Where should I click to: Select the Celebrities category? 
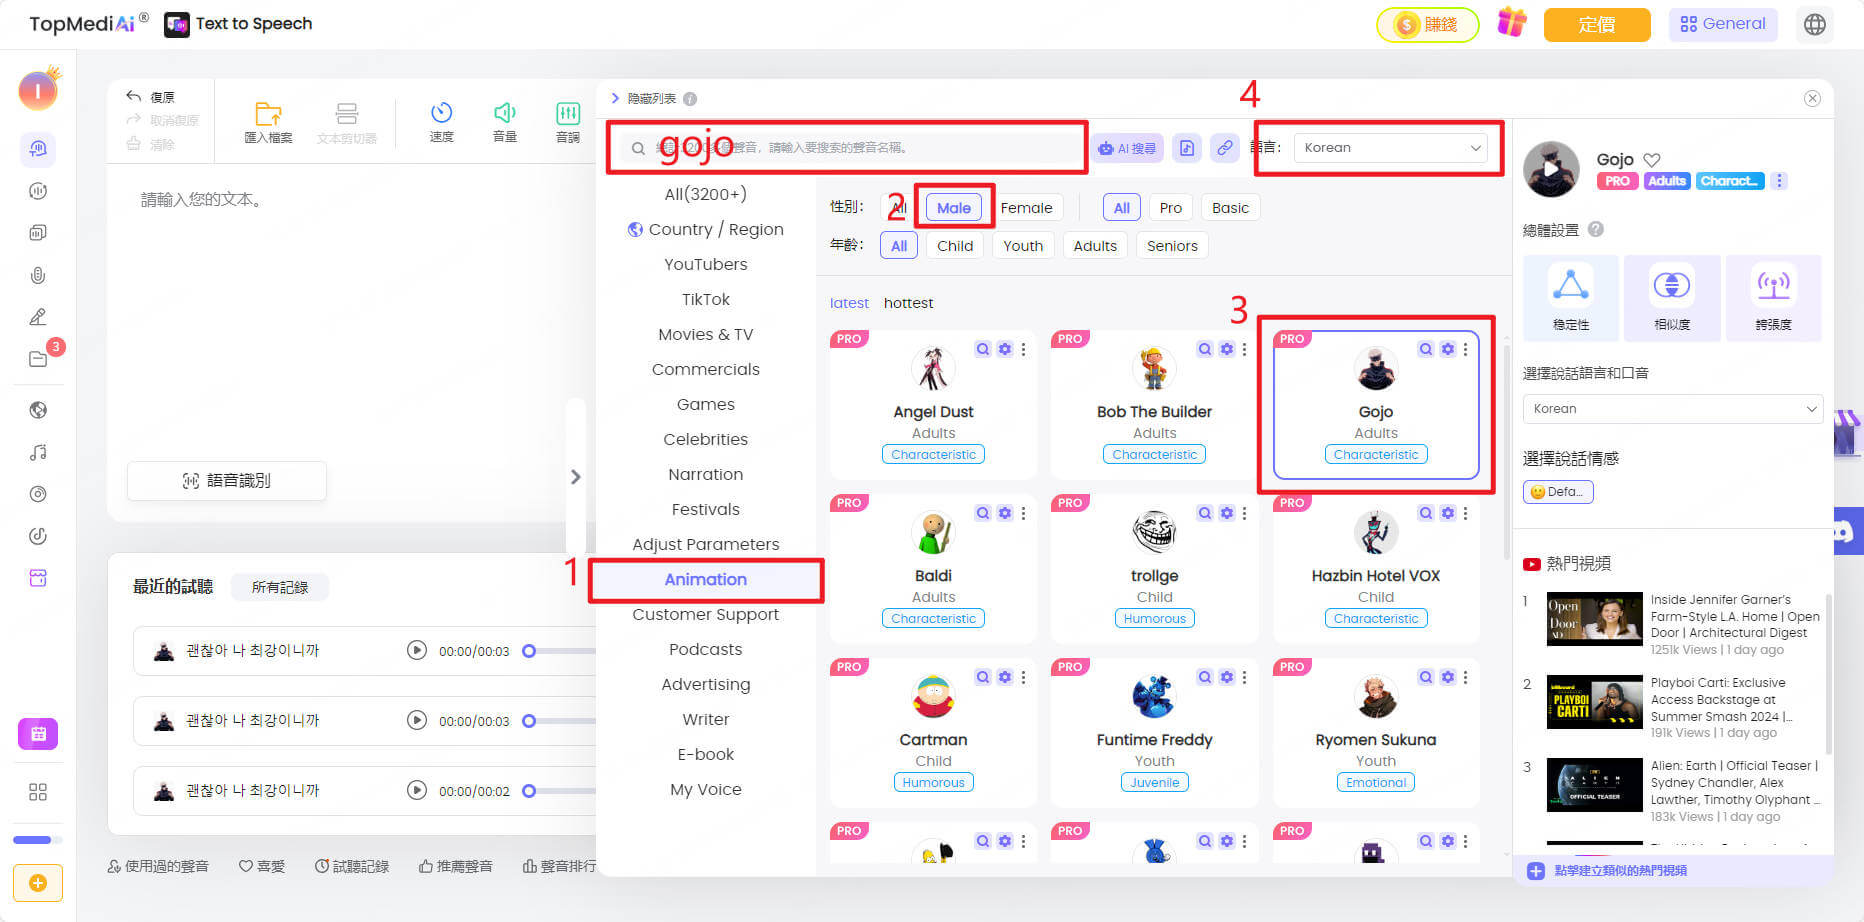706,439
